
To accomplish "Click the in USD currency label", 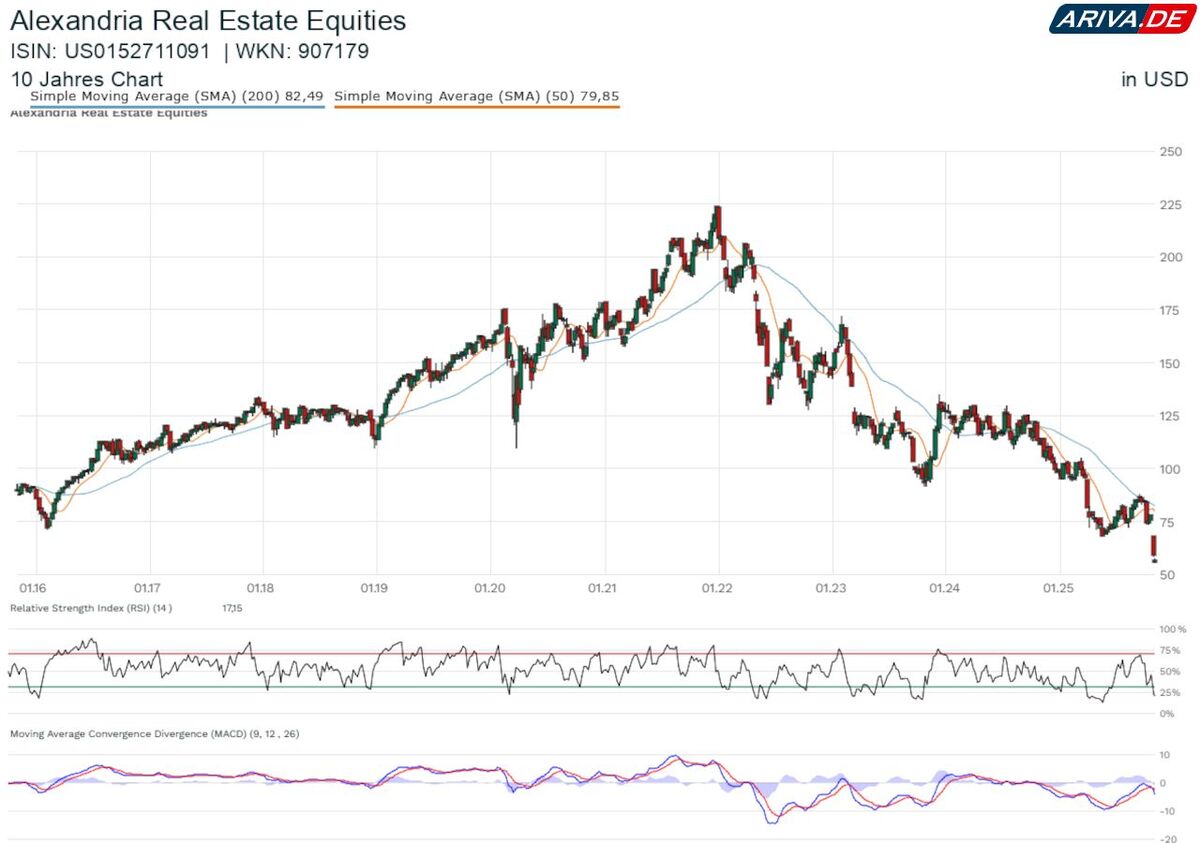I will pyautogui.click(x=1154, y=79).
